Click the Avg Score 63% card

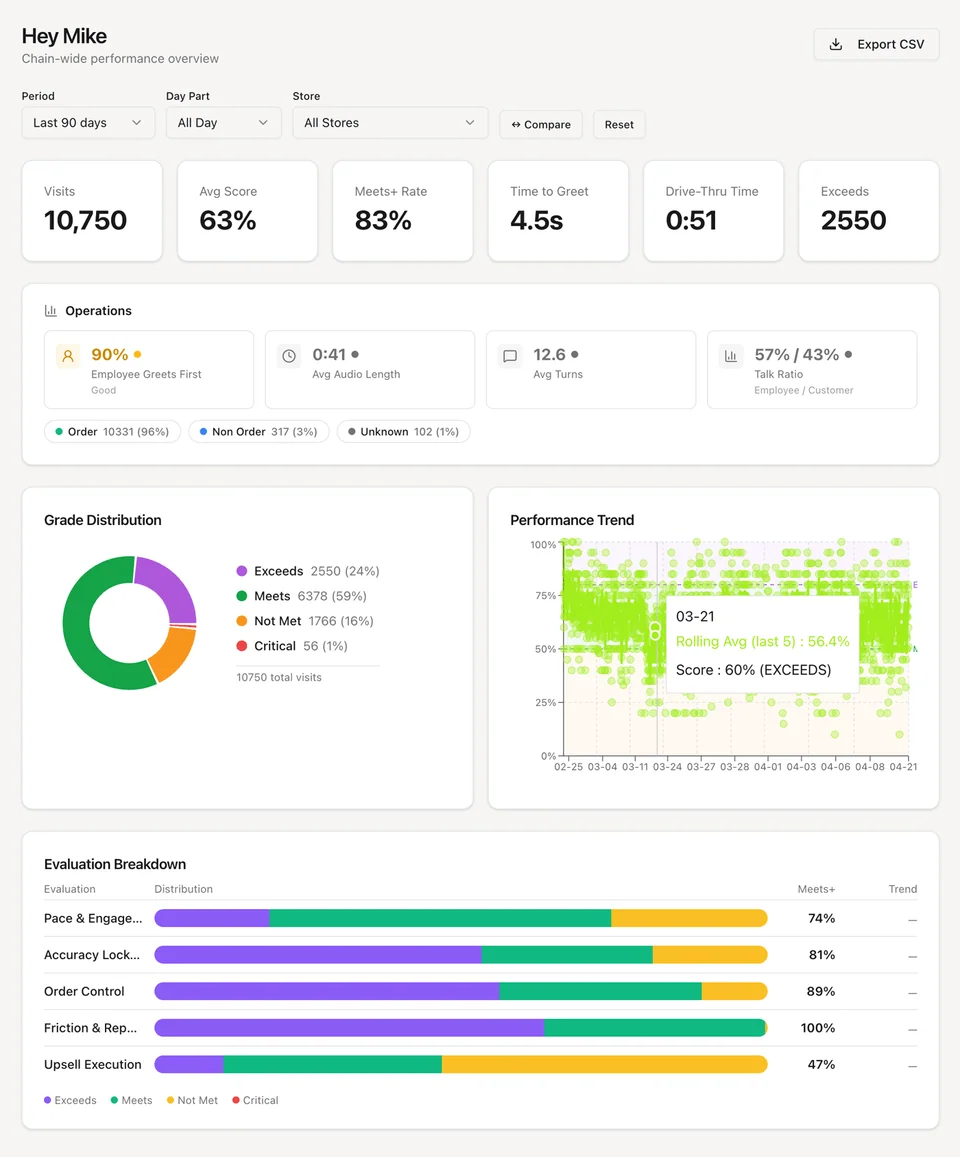(x=247, y=211)
